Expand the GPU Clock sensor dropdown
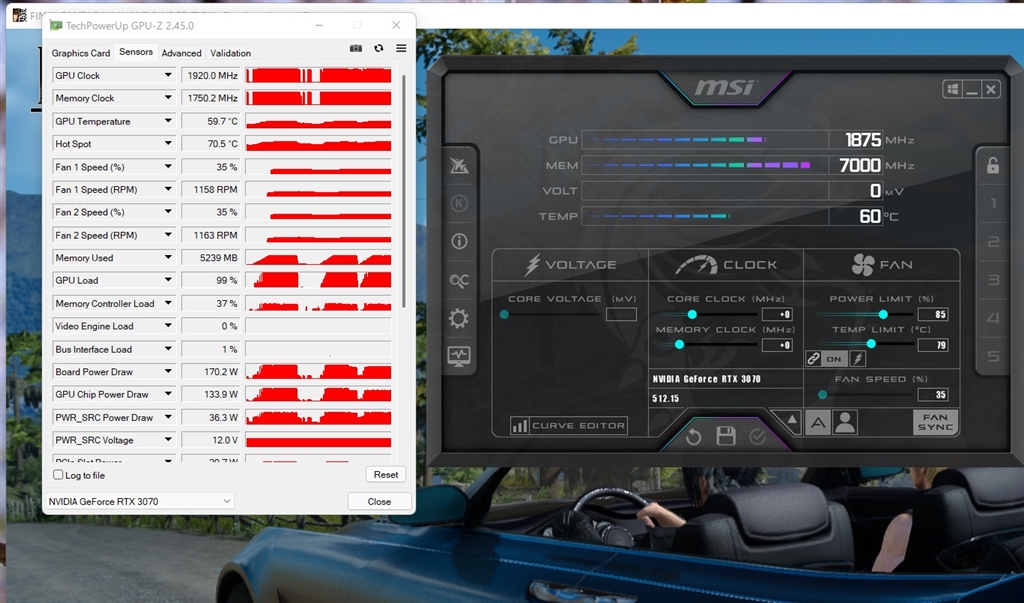This screenshot has height=603, width=1024. point(168,75)
